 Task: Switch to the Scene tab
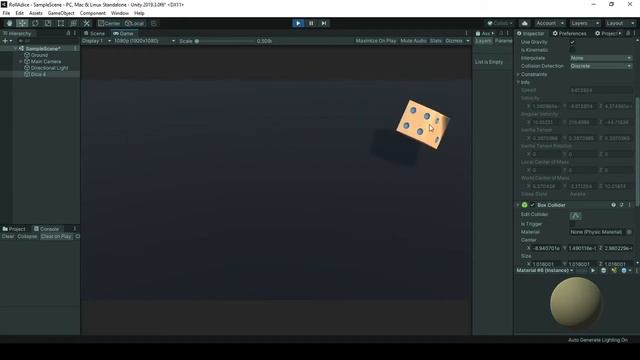(x=95, y=33)
